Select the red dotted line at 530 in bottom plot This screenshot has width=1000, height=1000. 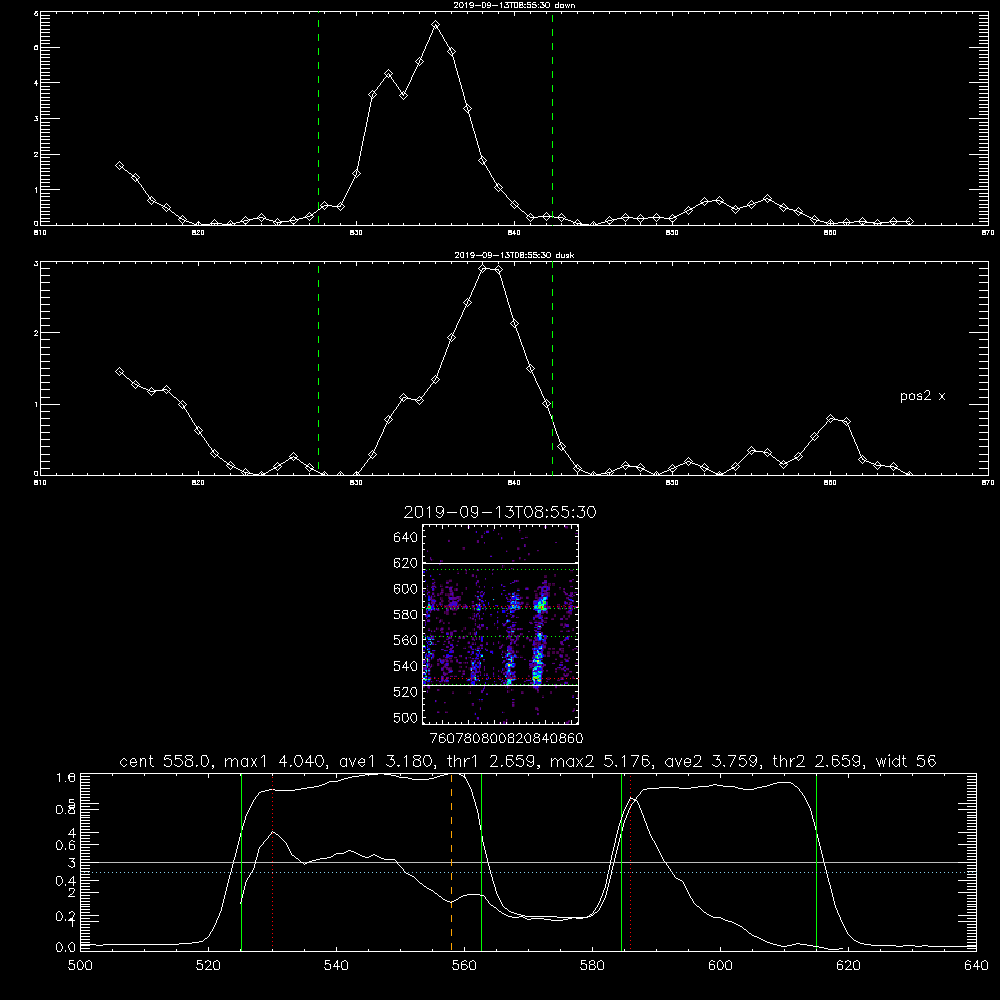point(272,862)
